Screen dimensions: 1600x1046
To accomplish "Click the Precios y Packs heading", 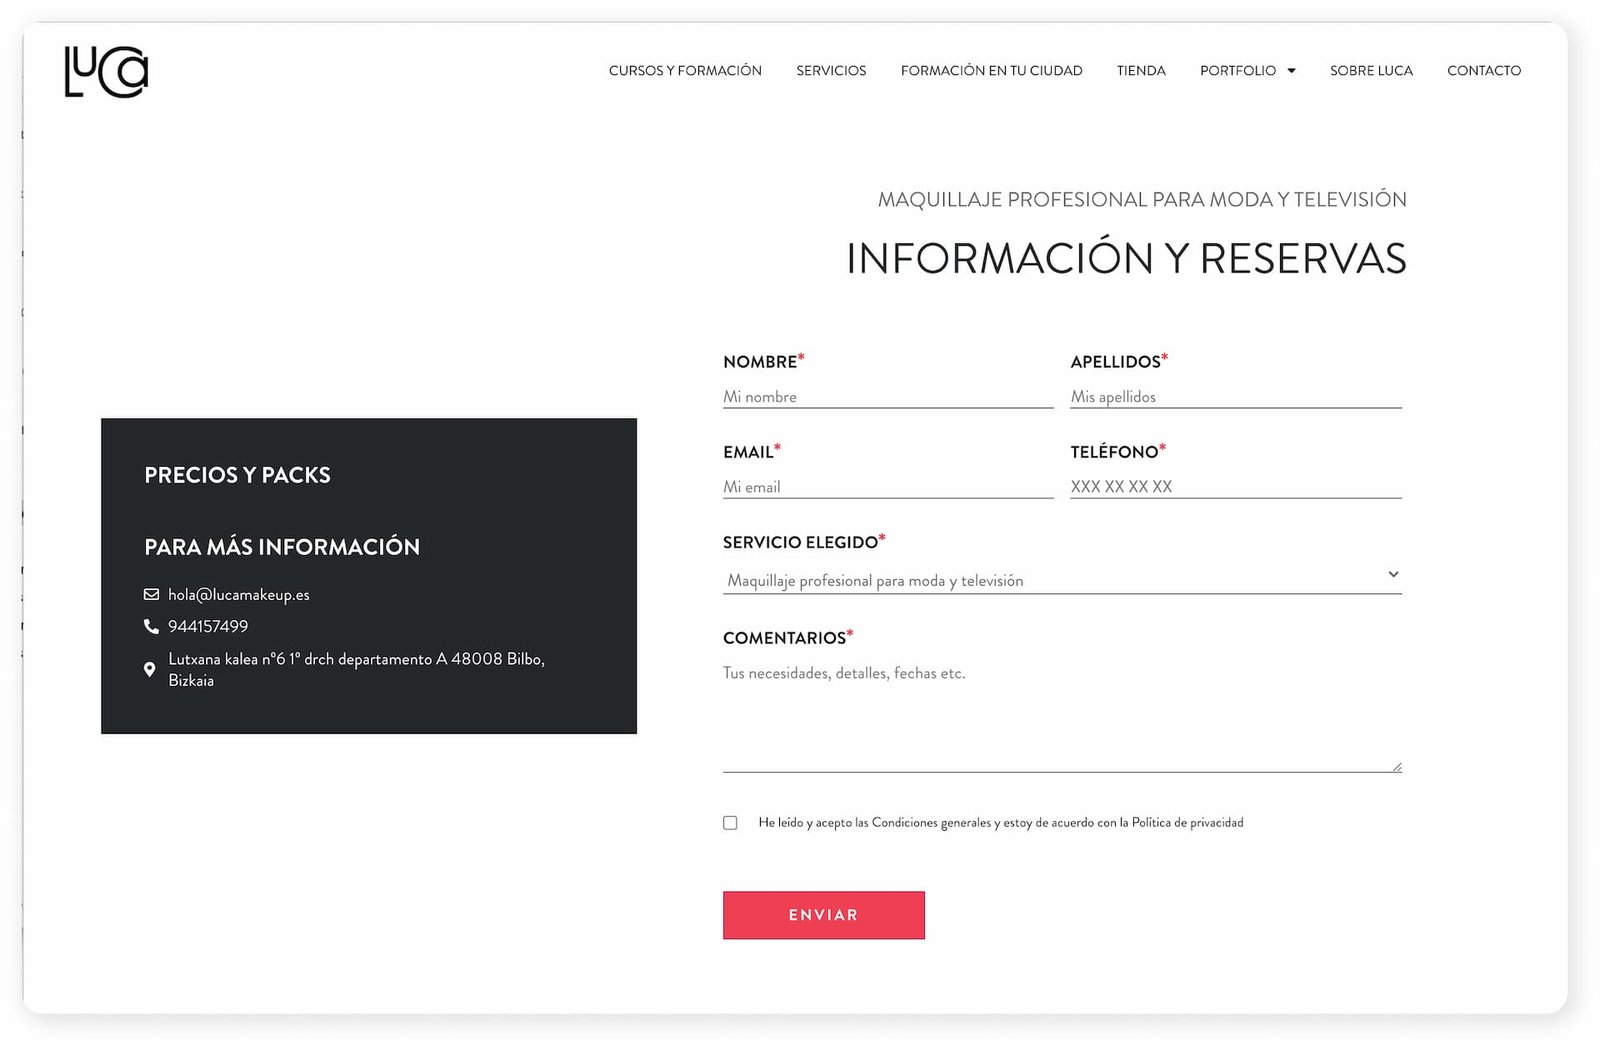I will click(x=237, y=475).
